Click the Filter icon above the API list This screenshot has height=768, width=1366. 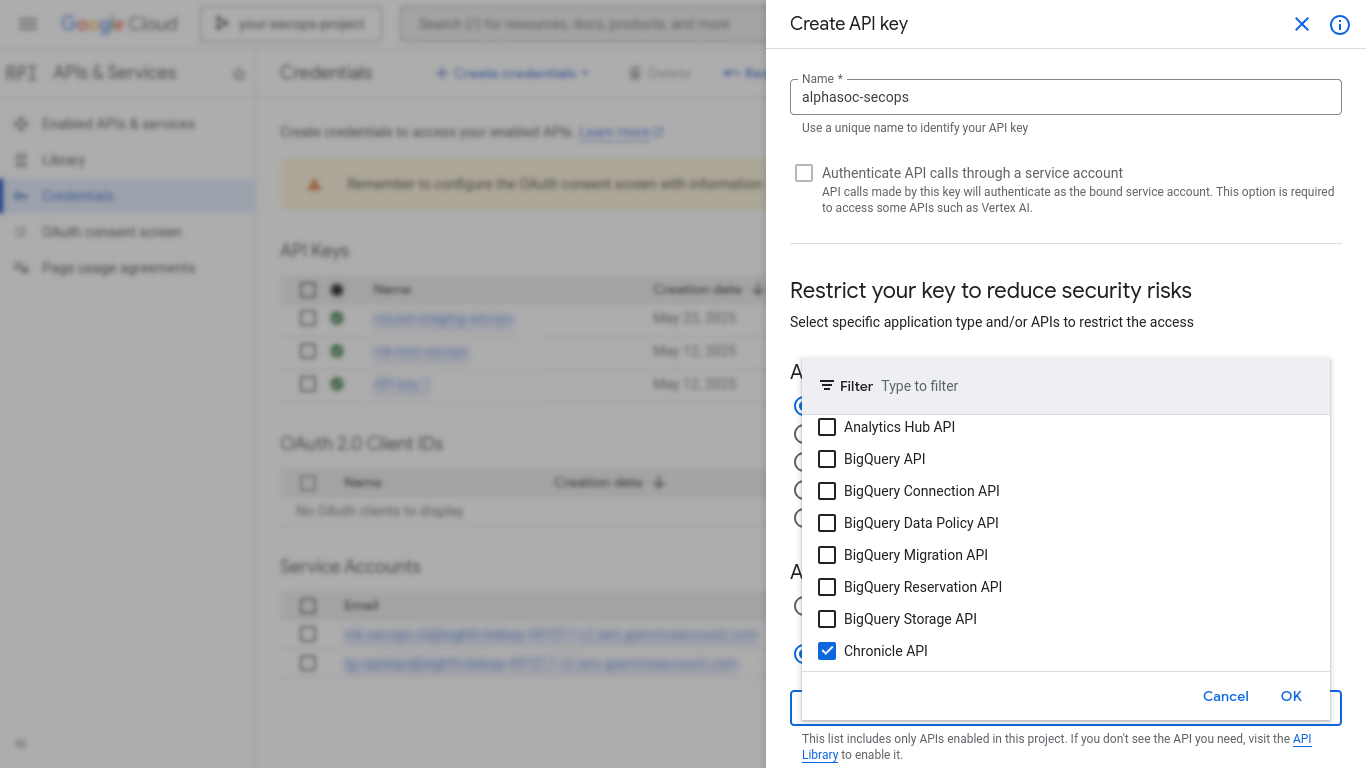tap(826, 385)
